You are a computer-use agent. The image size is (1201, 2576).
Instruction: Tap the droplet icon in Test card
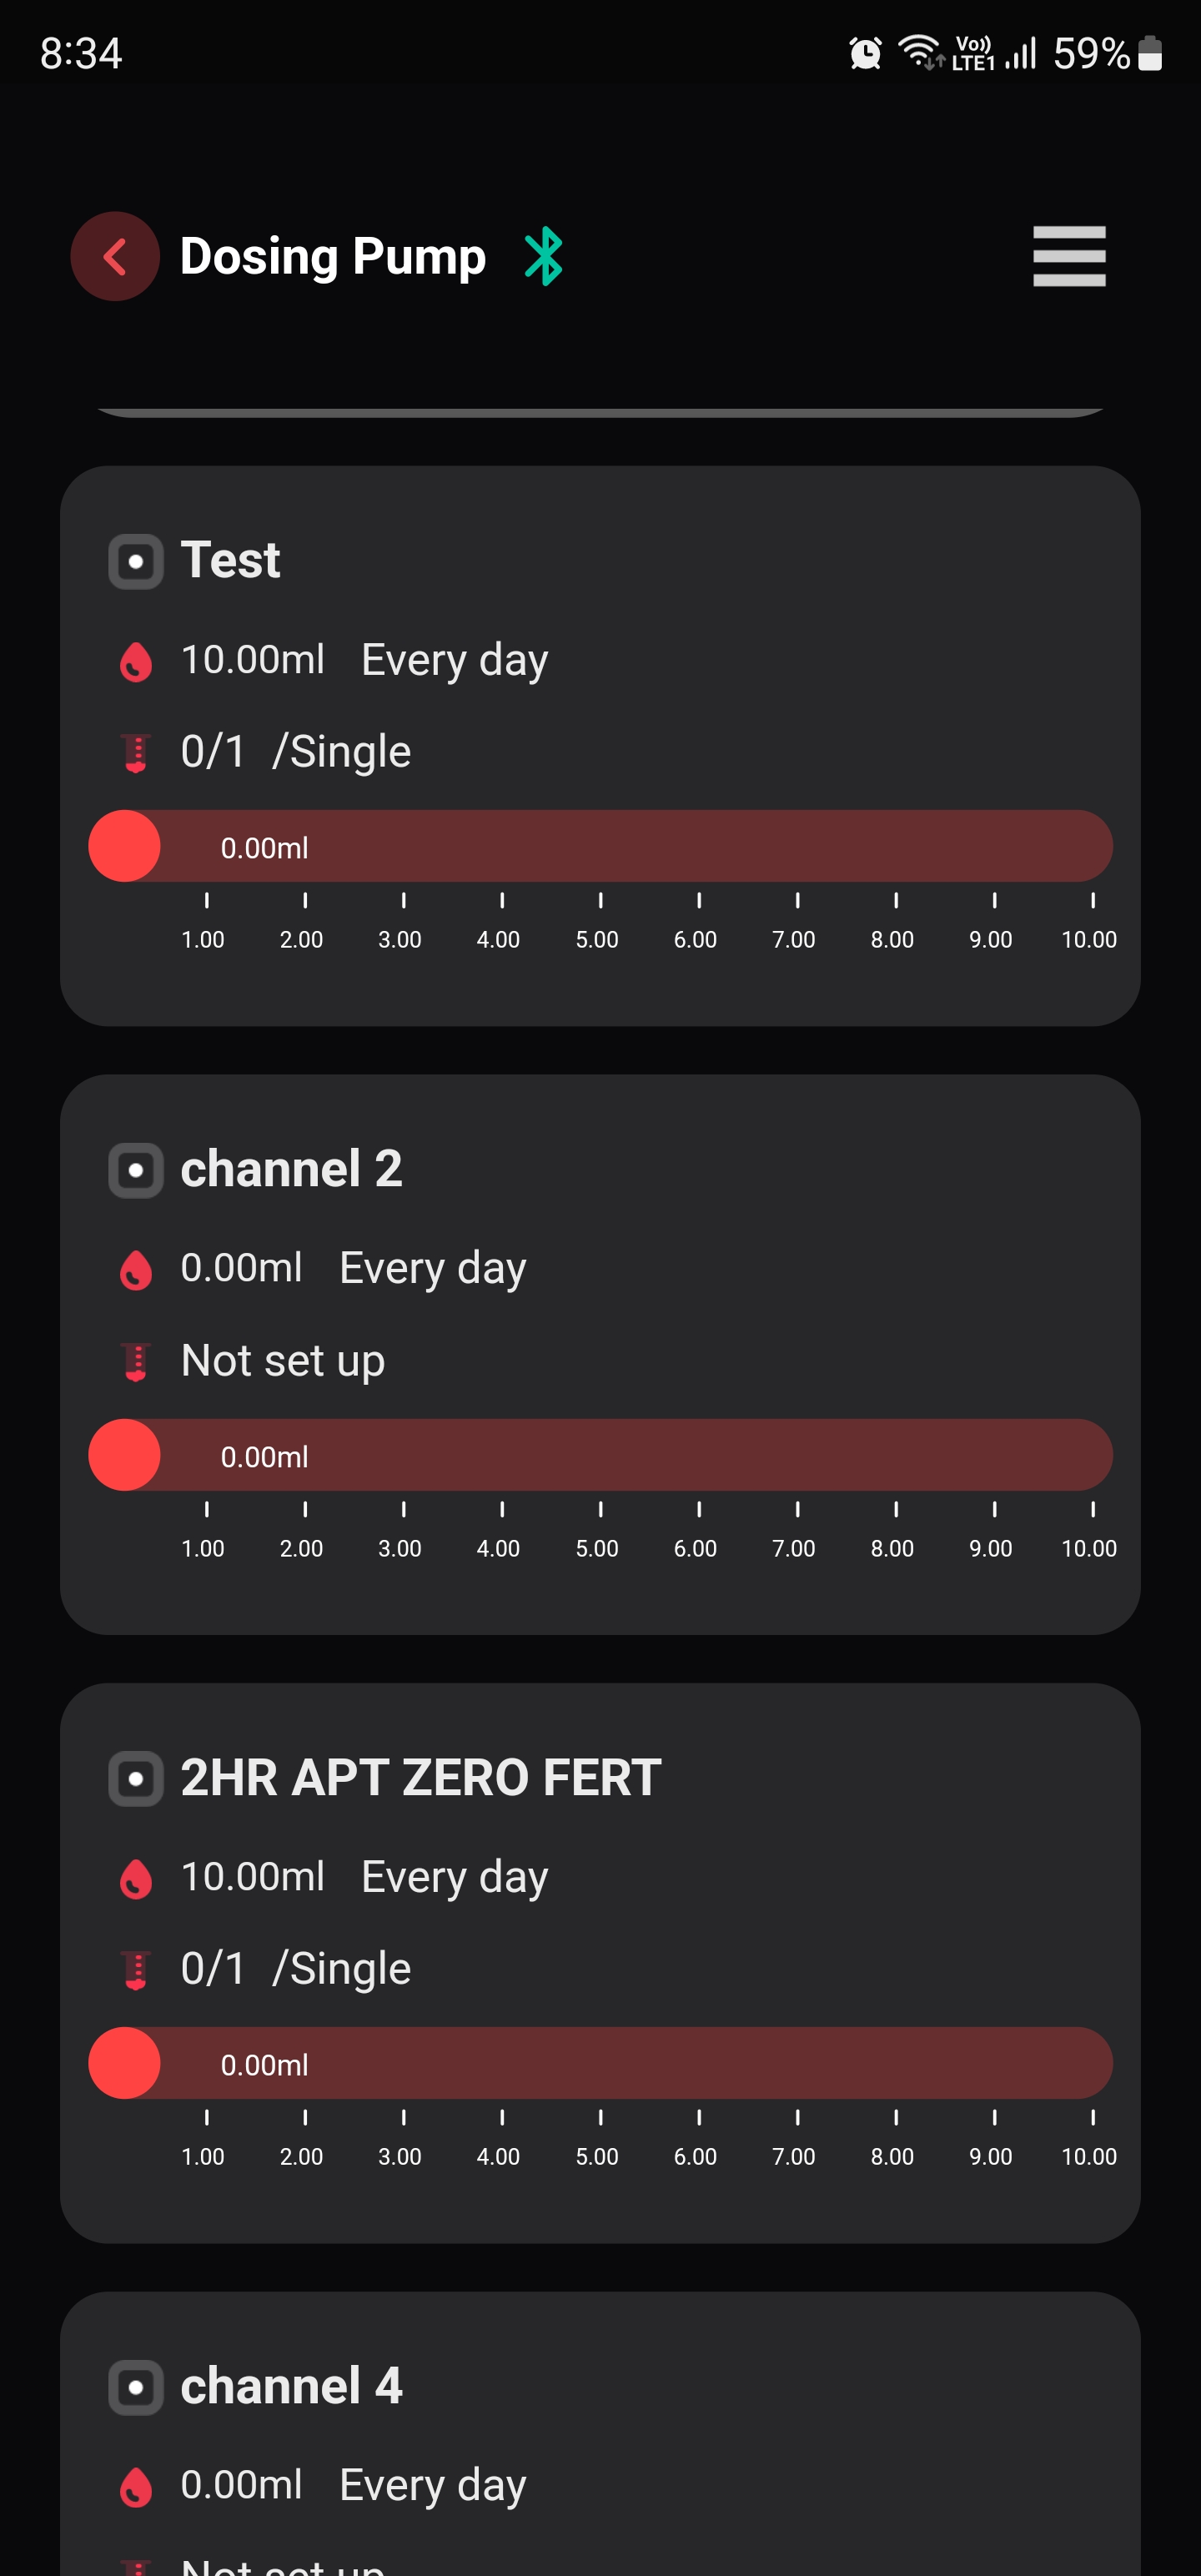136,661
